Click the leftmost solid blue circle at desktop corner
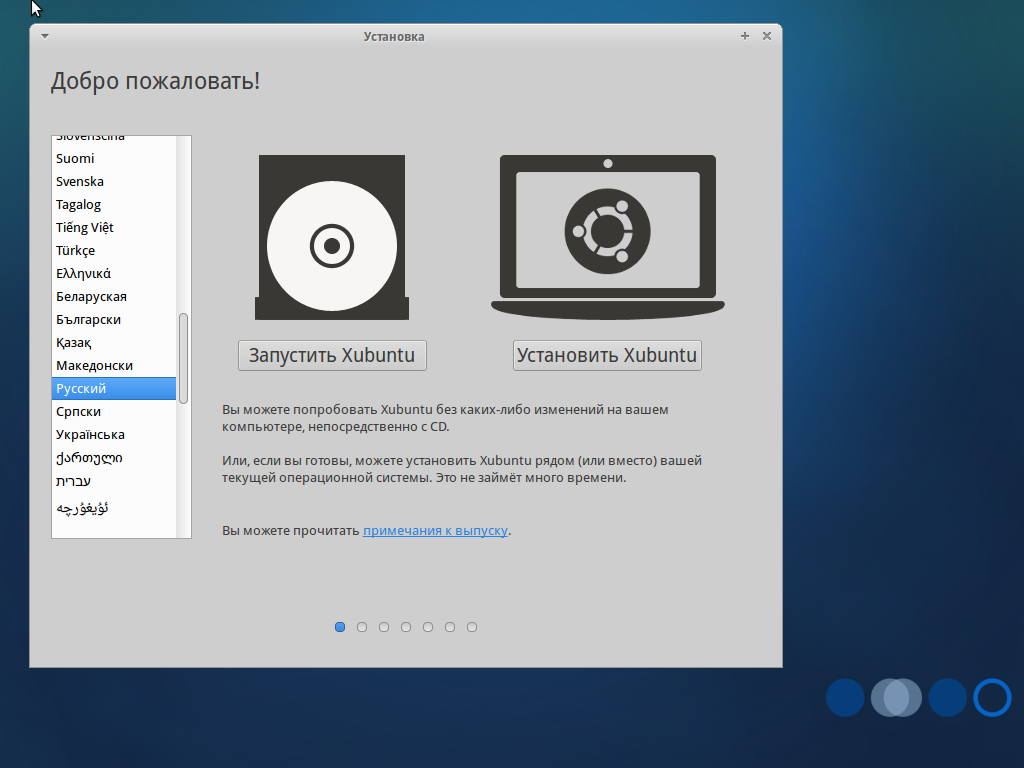1024x768 pixels. (x=844, y=697)
